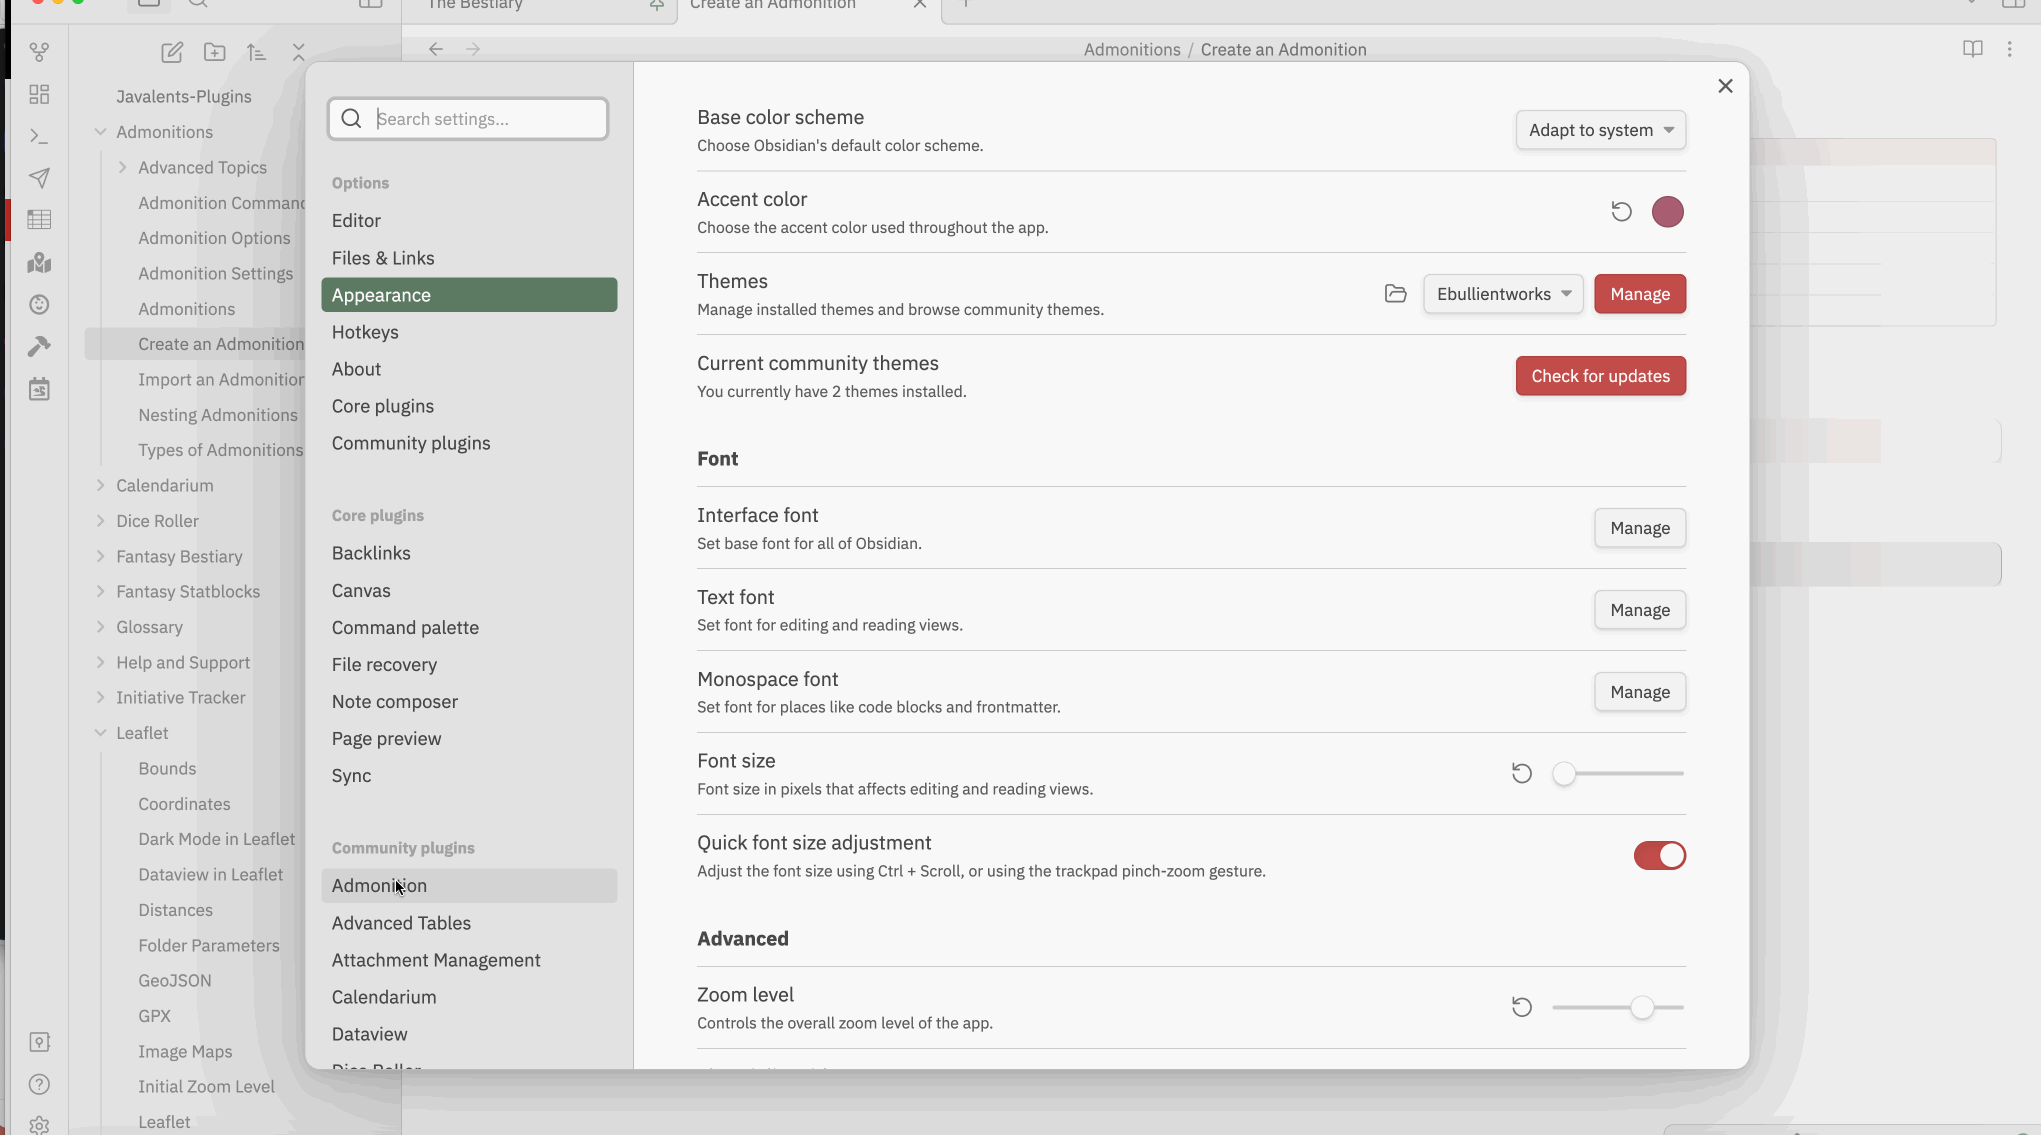Open the themes folder icon
2041x1135 pixels.
1395,294
